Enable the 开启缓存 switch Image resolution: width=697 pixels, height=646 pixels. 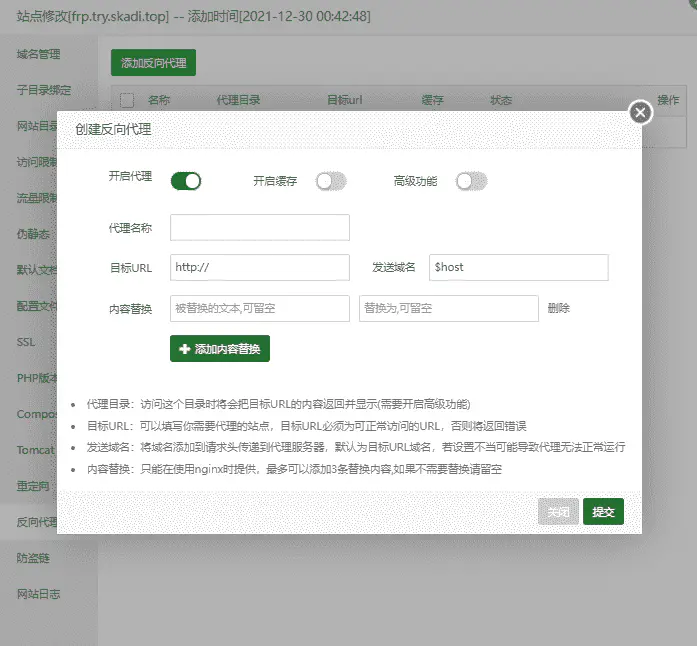click(x=331, y=181)
